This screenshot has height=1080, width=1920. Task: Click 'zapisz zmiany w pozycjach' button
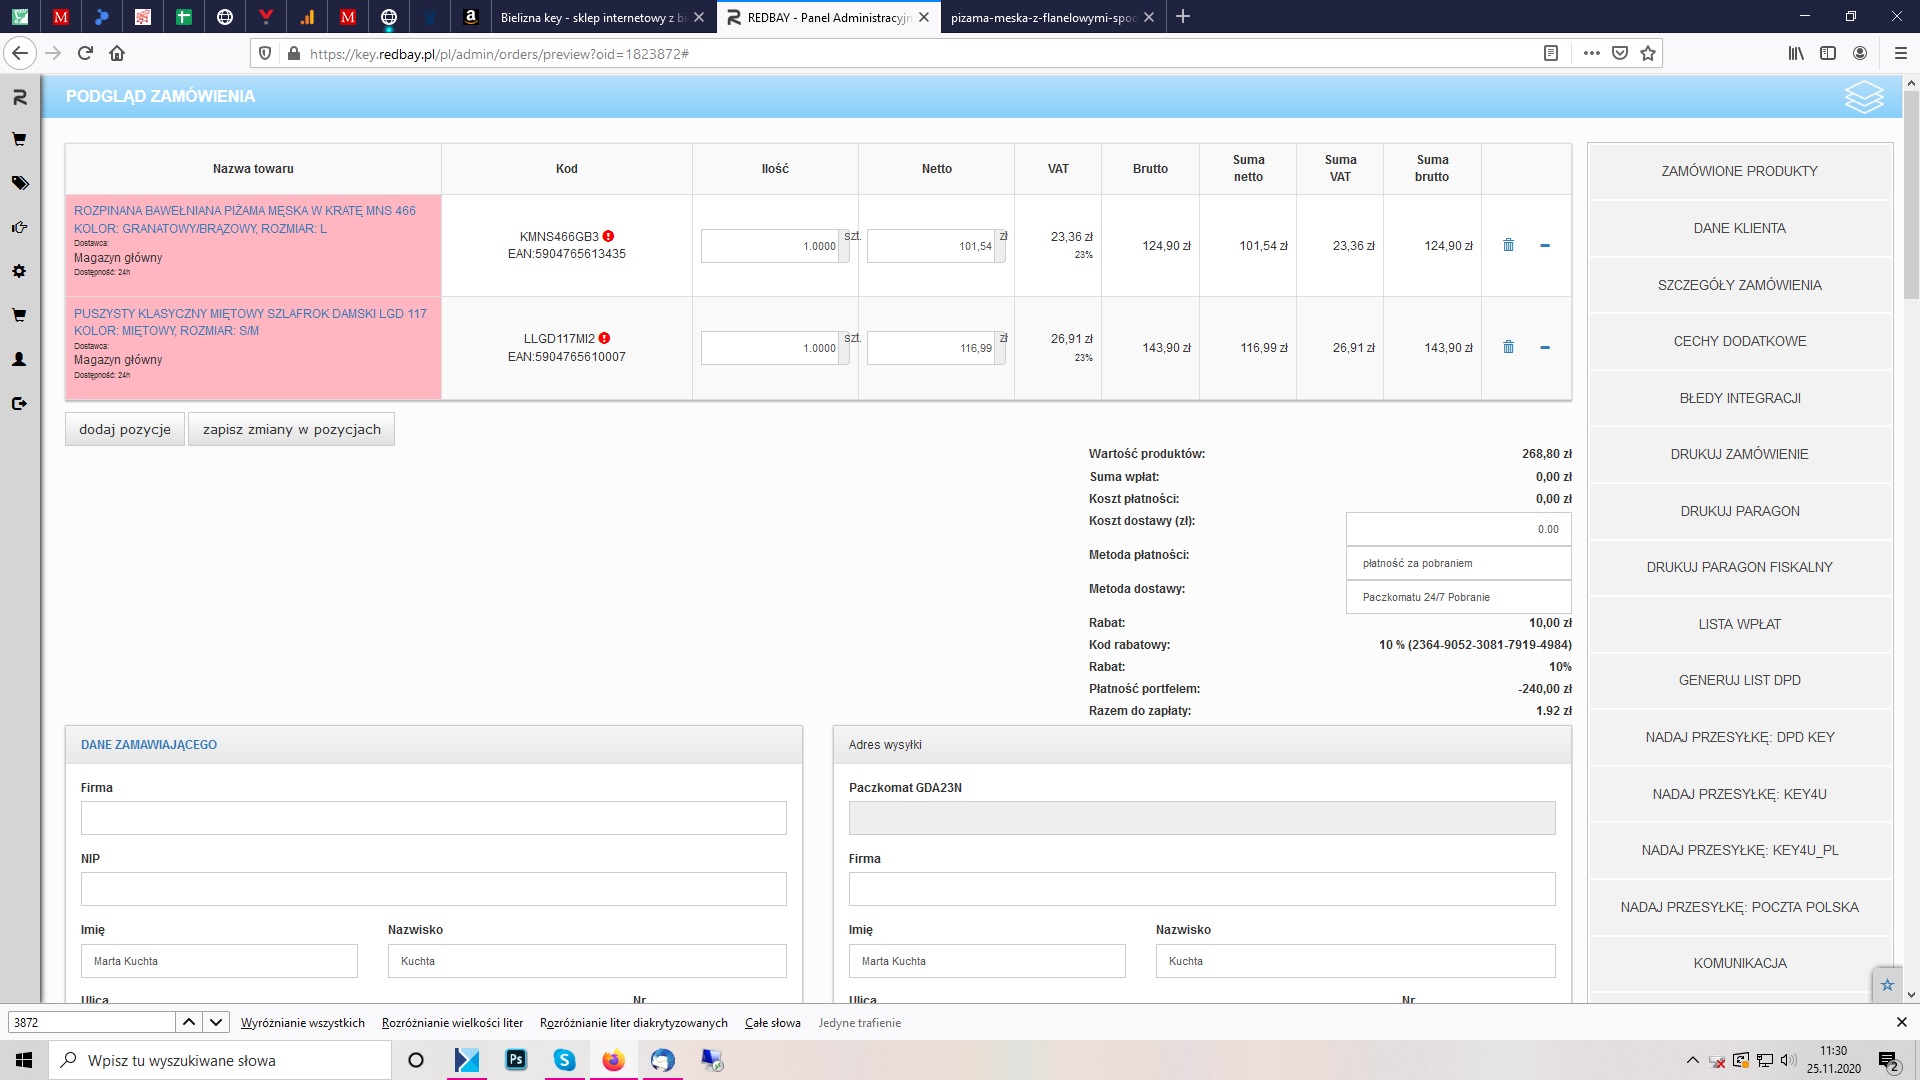point(291,429)
